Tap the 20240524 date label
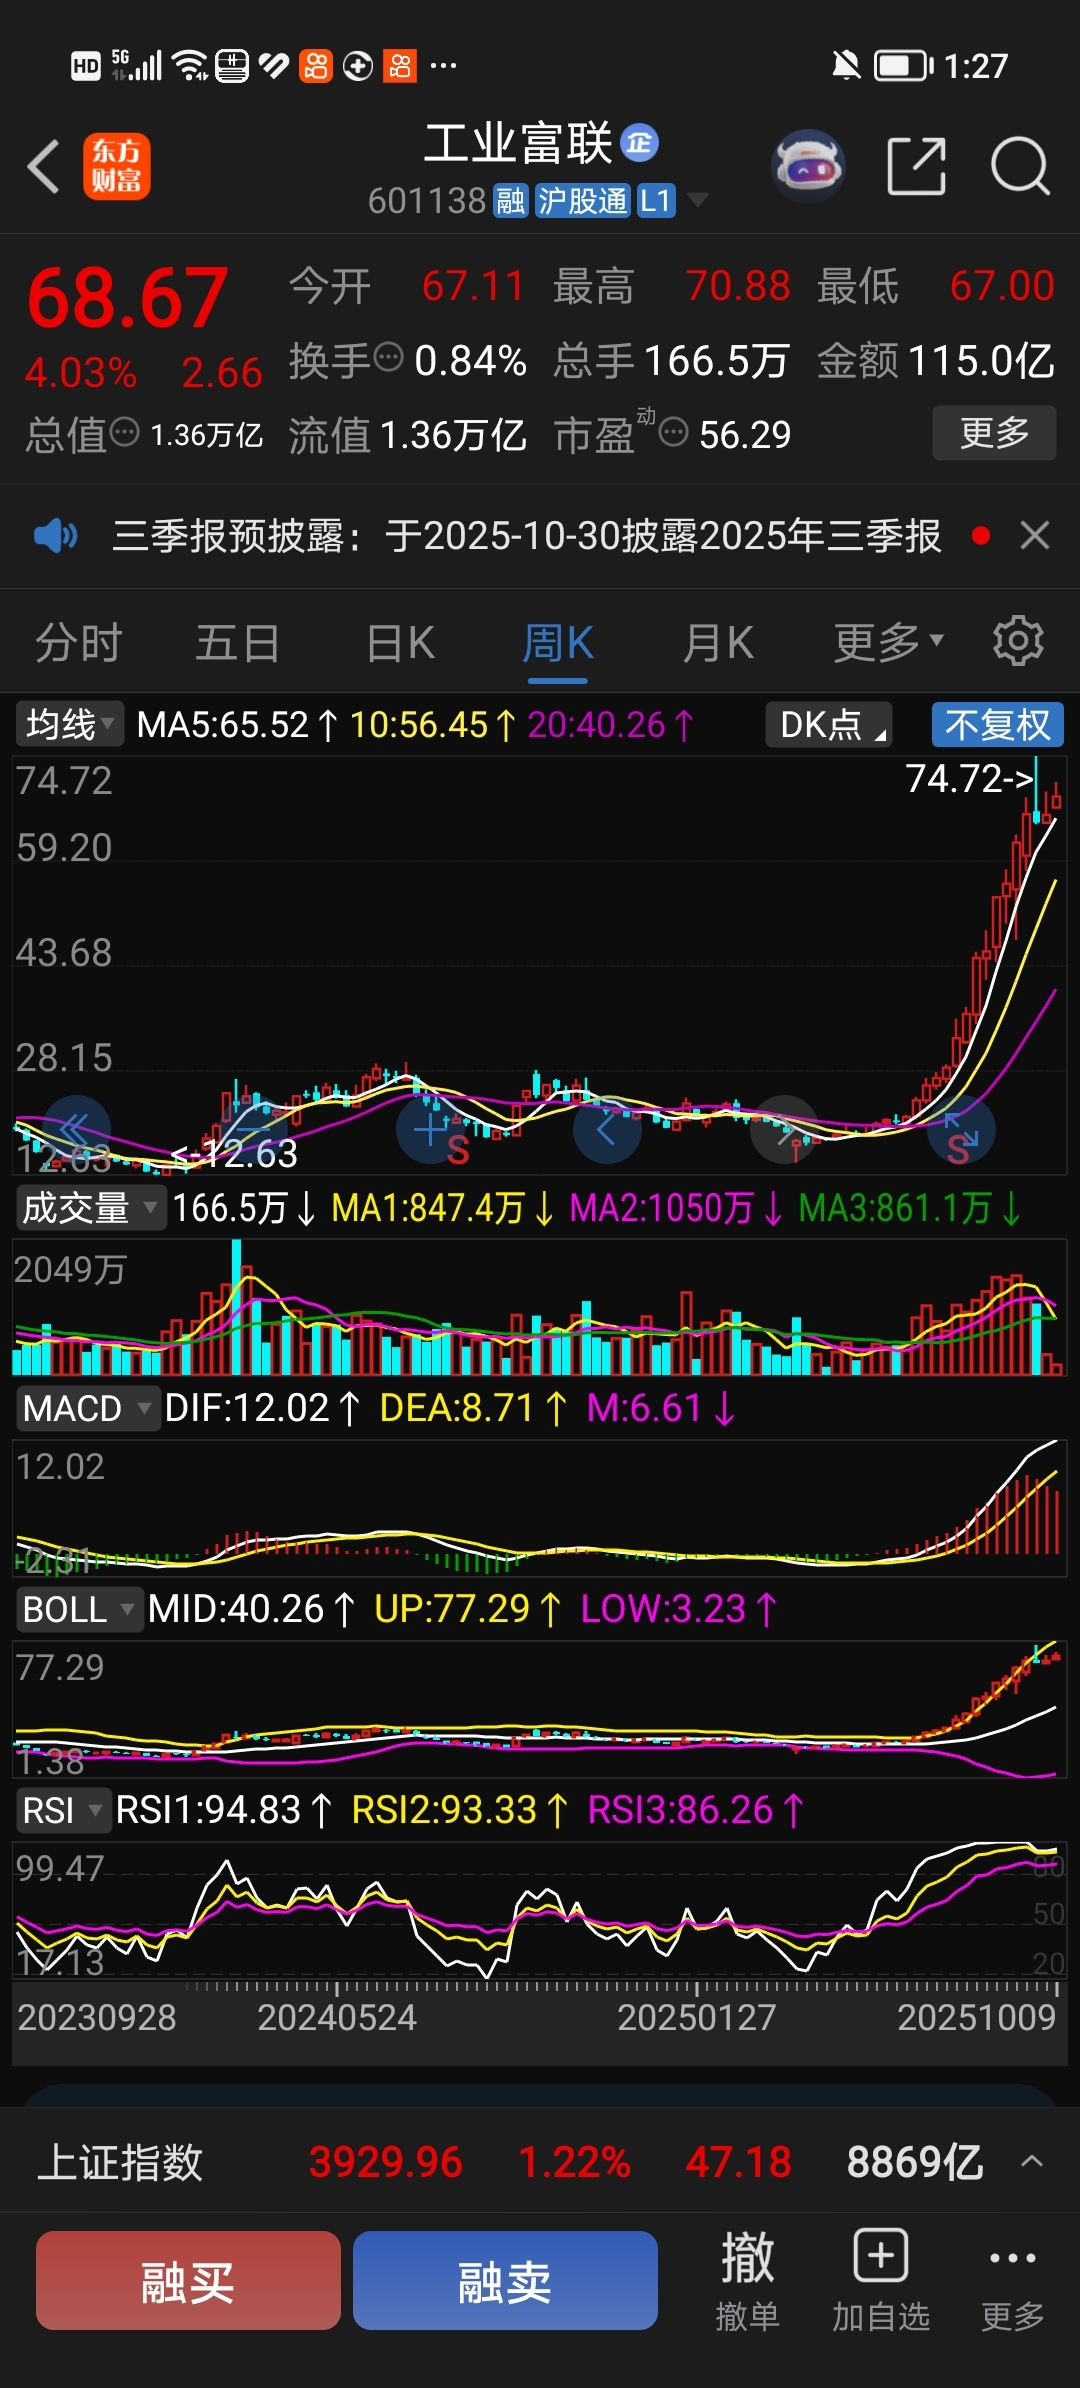The width and height of the screenshot is (1080, 2388). point(337,2017)
